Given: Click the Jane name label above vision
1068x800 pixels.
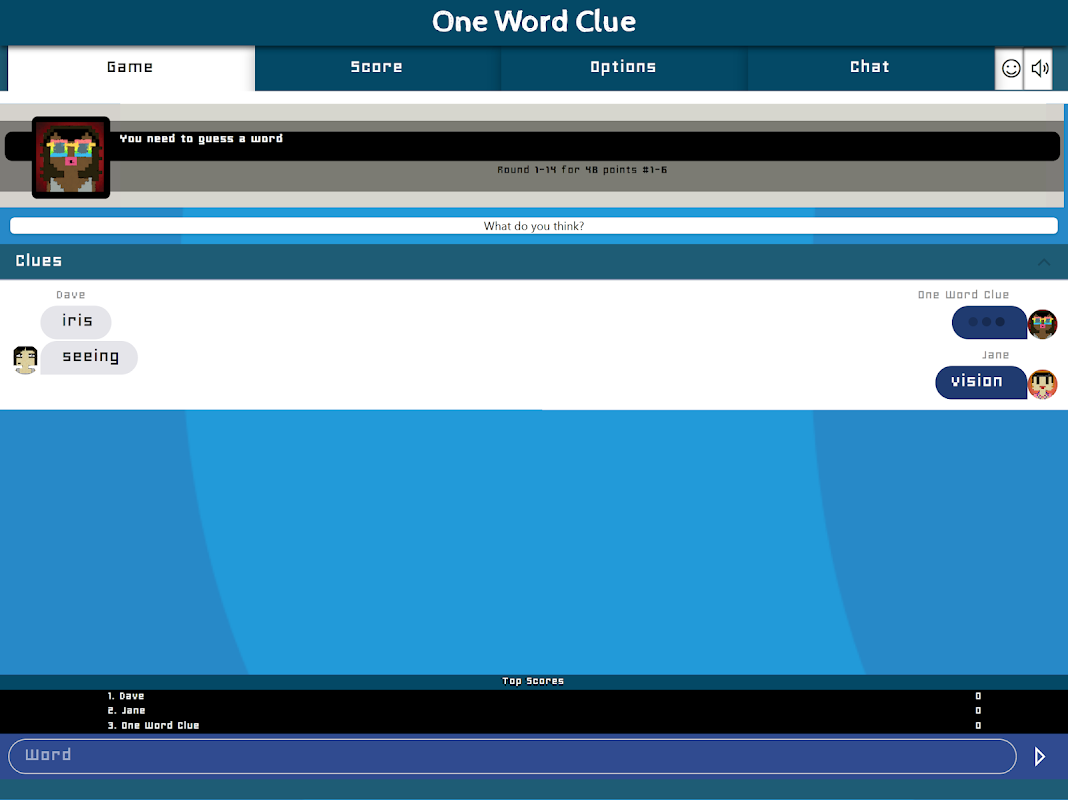Looking at the screenshot, I should click(x=995, y=355).
